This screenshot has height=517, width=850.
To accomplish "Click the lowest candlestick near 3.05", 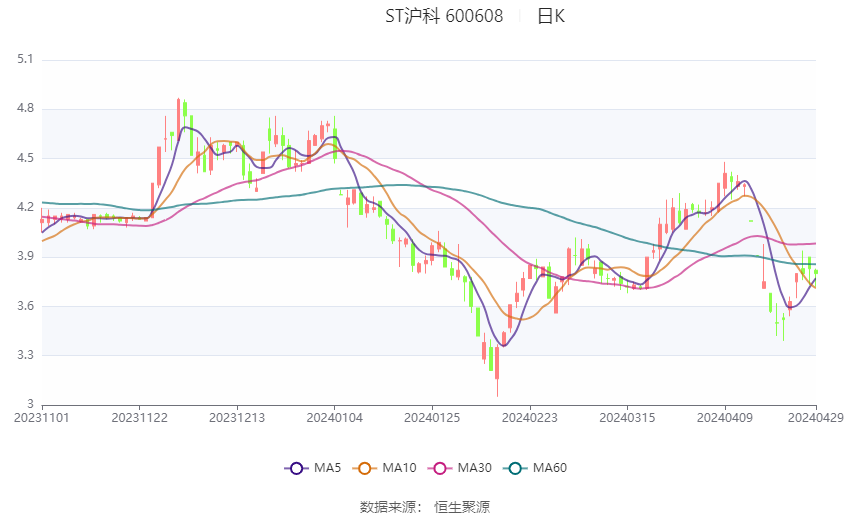I will point(497,371).
